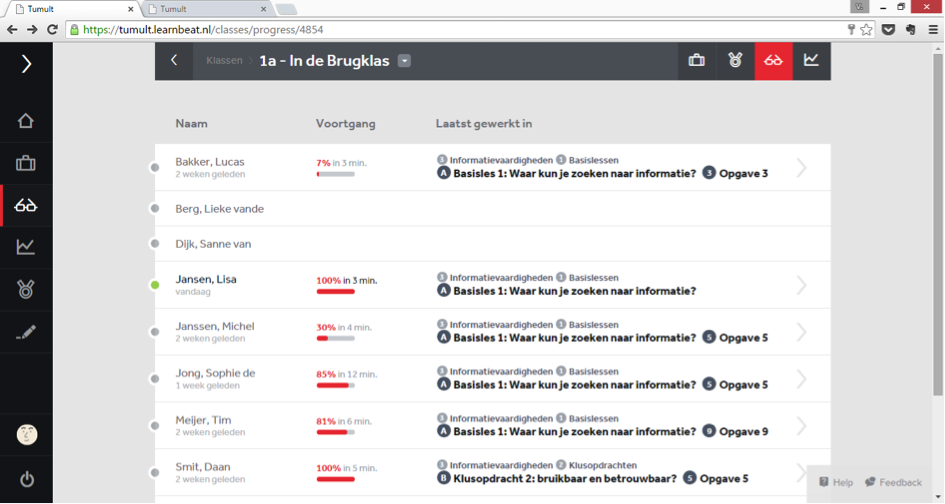Click the Naam column header
The width and height of the screenshot is (945, 504).
191,124
